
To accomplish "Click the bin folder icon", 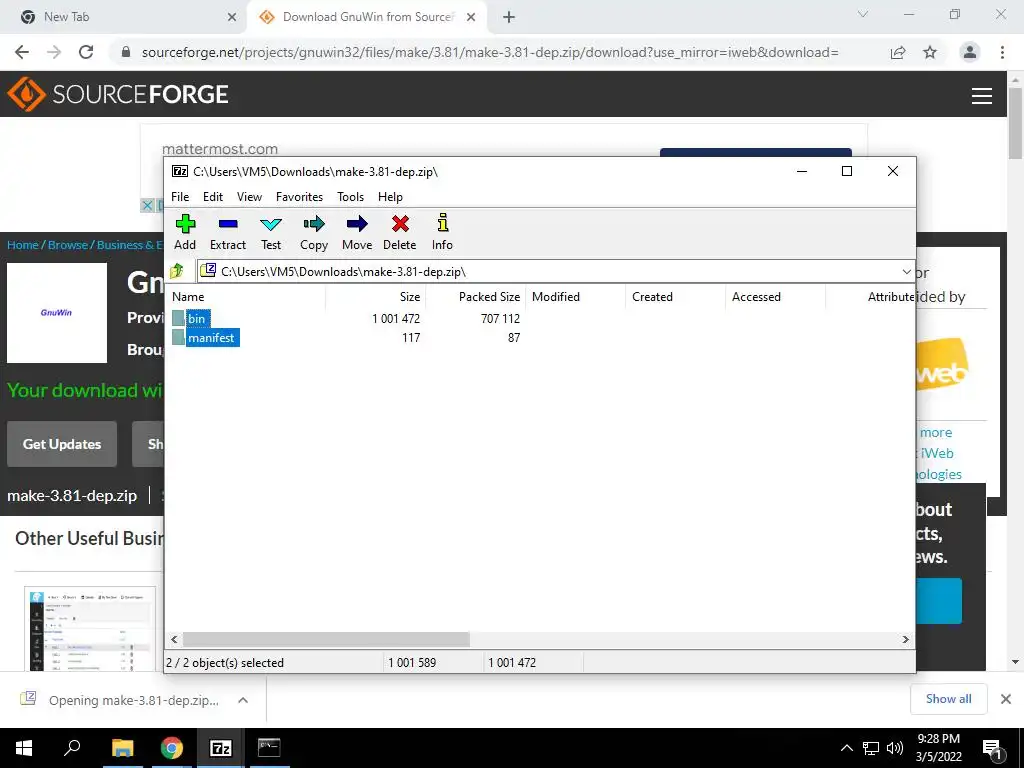I will 178,318.
